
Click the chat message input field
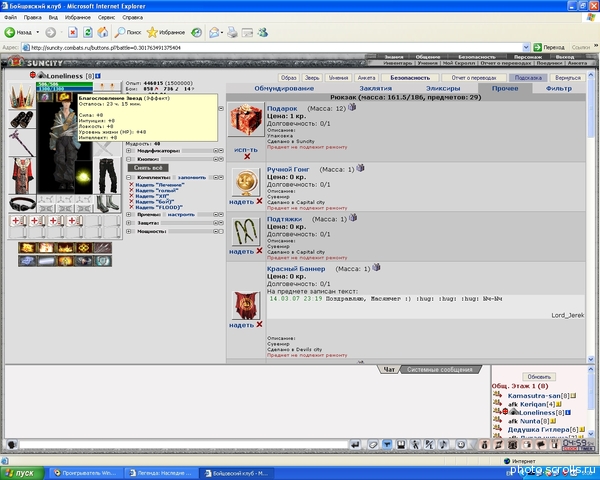184,445
